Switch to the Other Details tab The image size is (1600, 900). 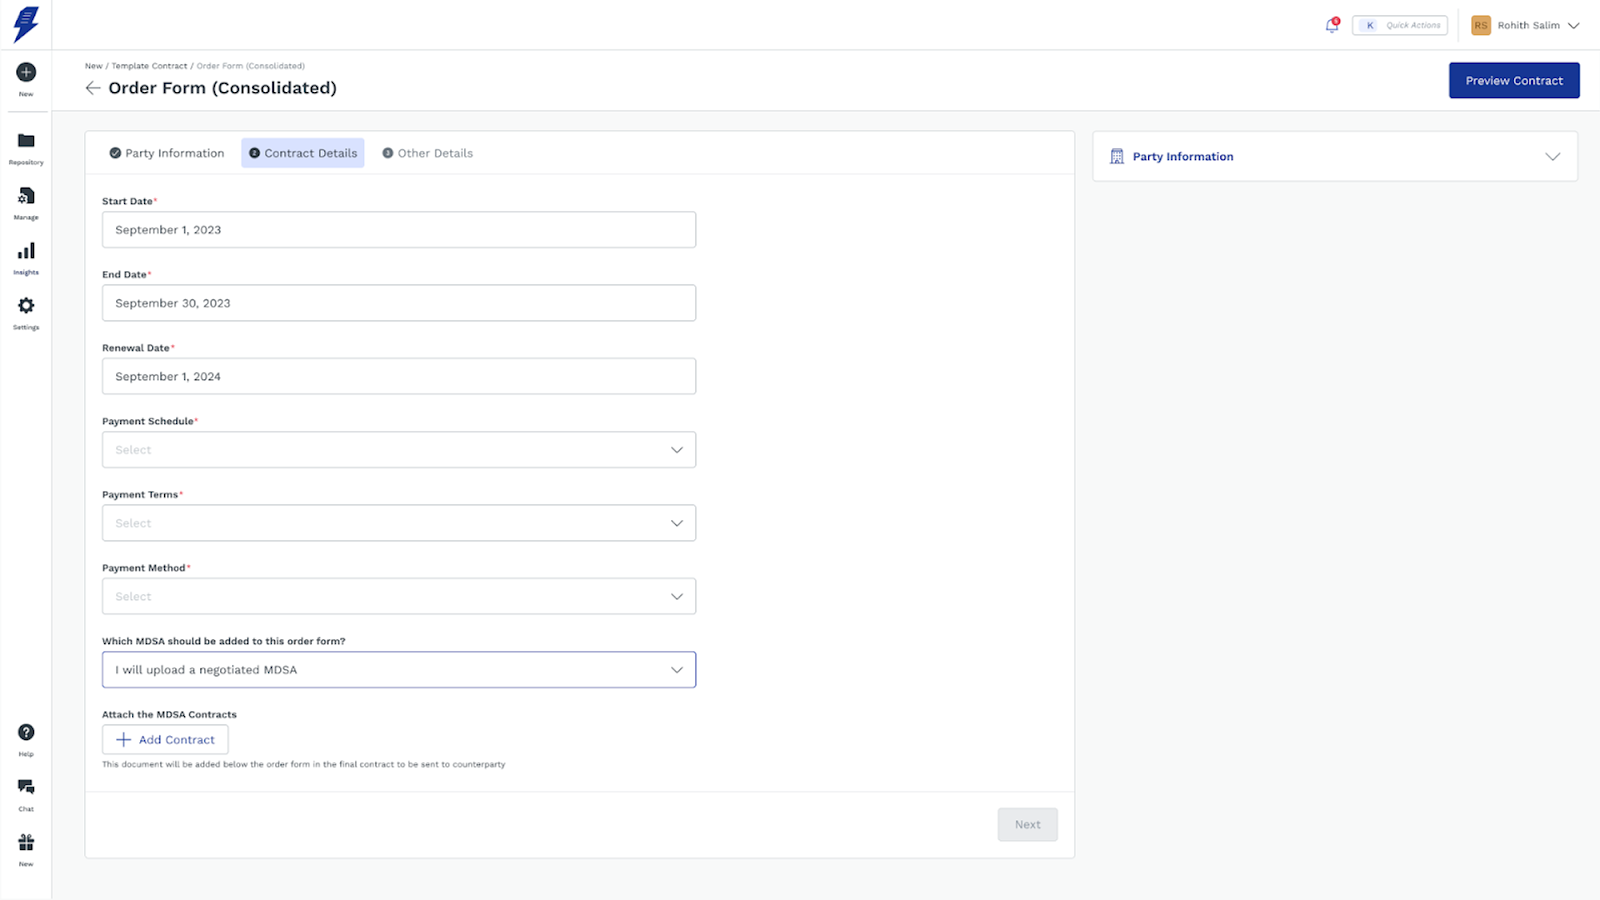(x=428, y=153)
